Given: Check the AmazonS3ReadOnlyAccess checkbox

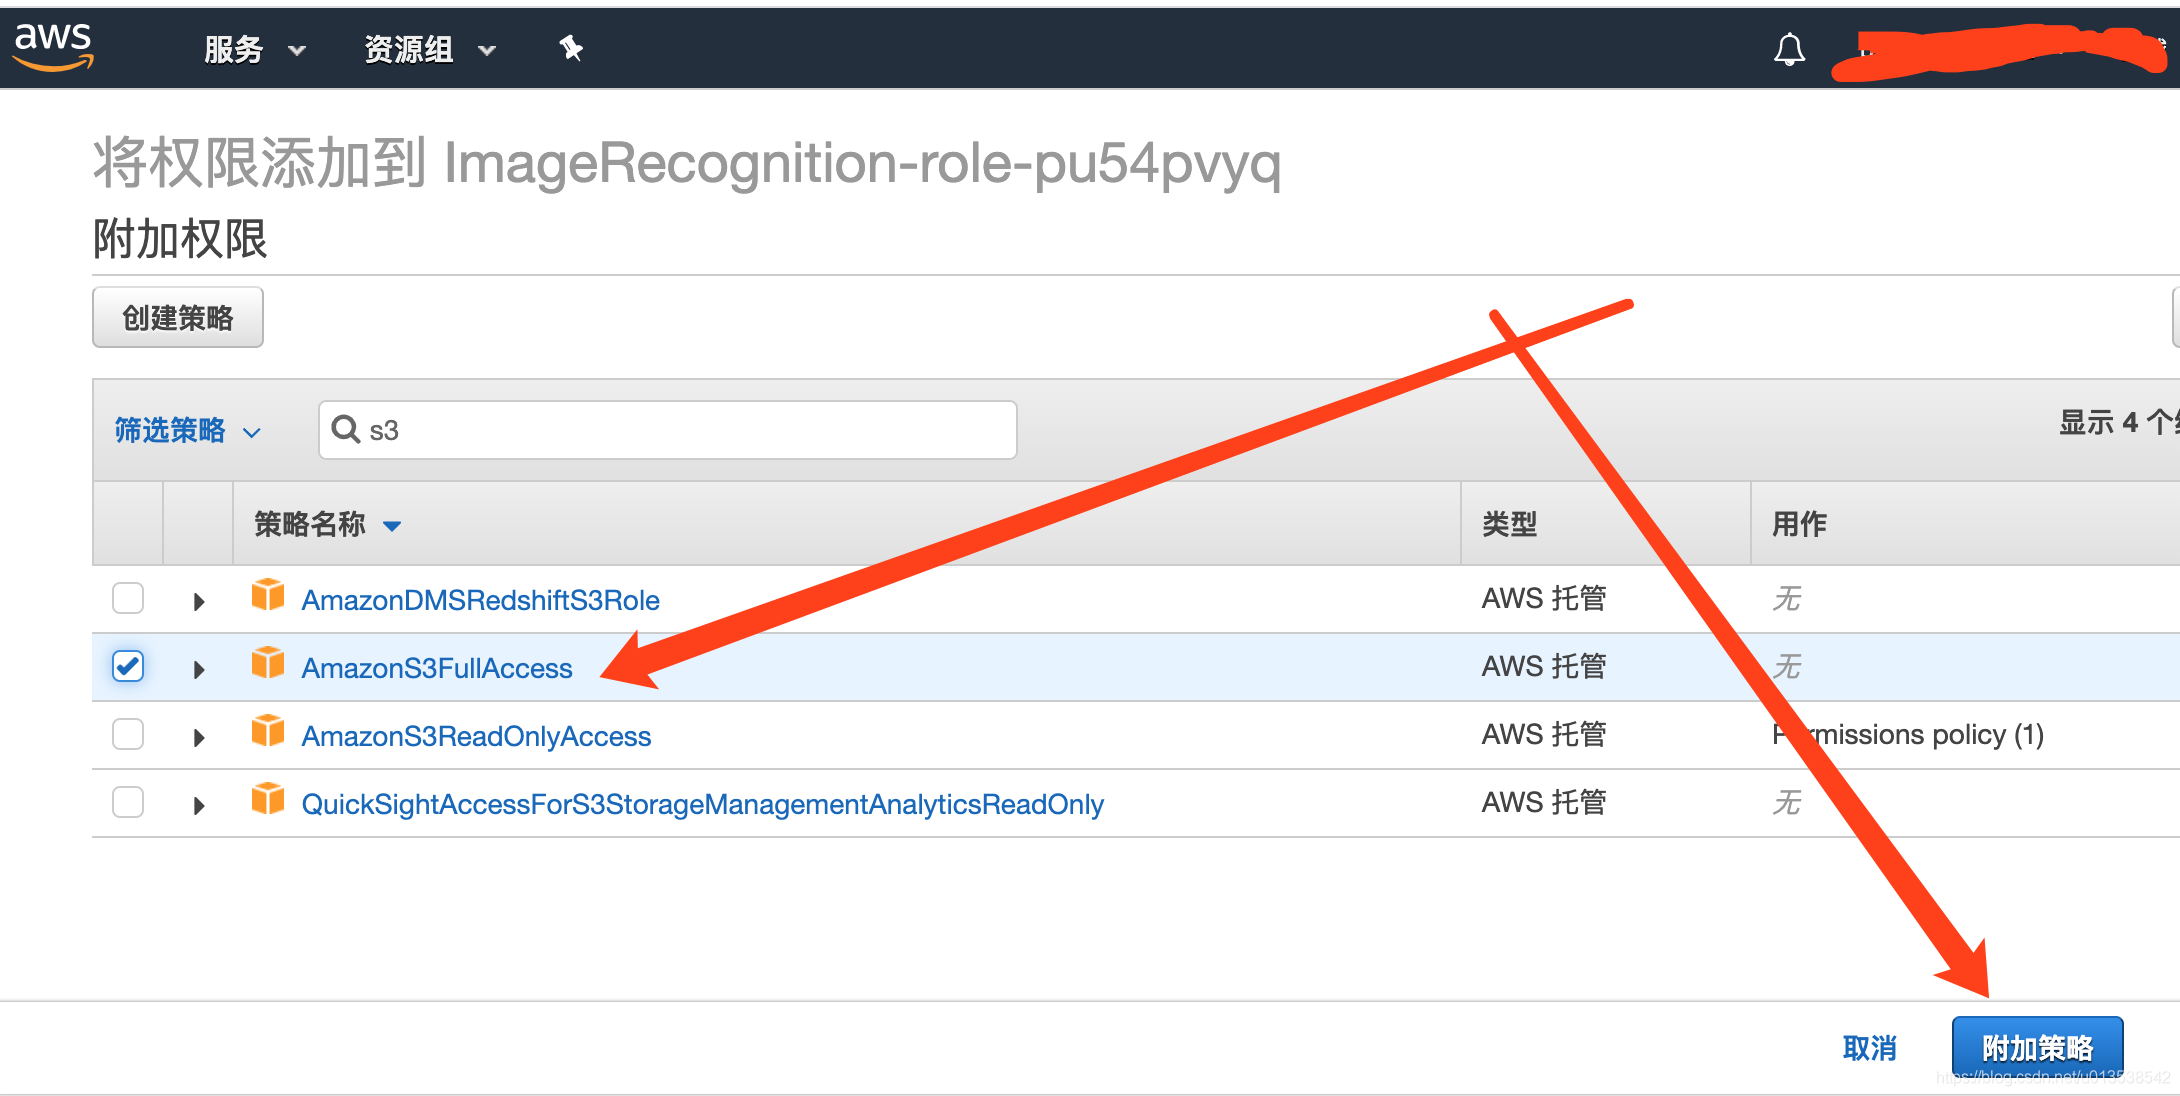Looking at the screenshot, I should [128, 734].
